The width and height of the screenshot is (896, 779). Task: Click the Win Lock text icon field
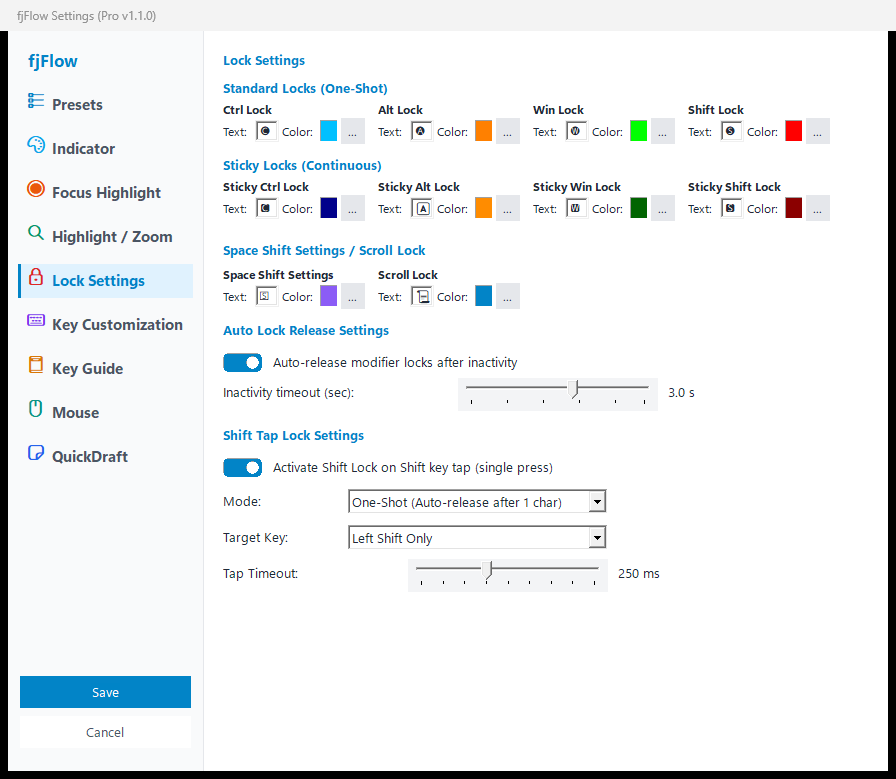coord(576,131)
